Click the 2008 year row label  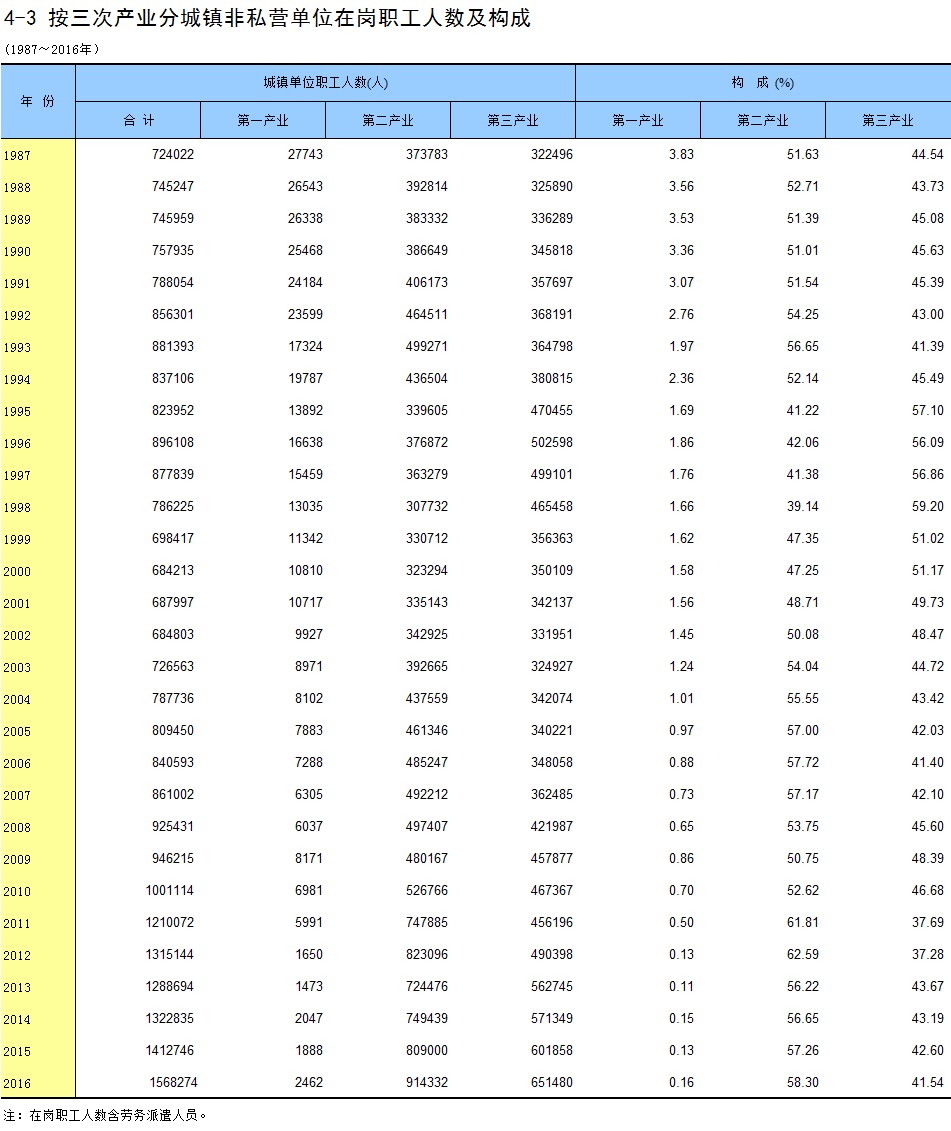pos(17,827)
